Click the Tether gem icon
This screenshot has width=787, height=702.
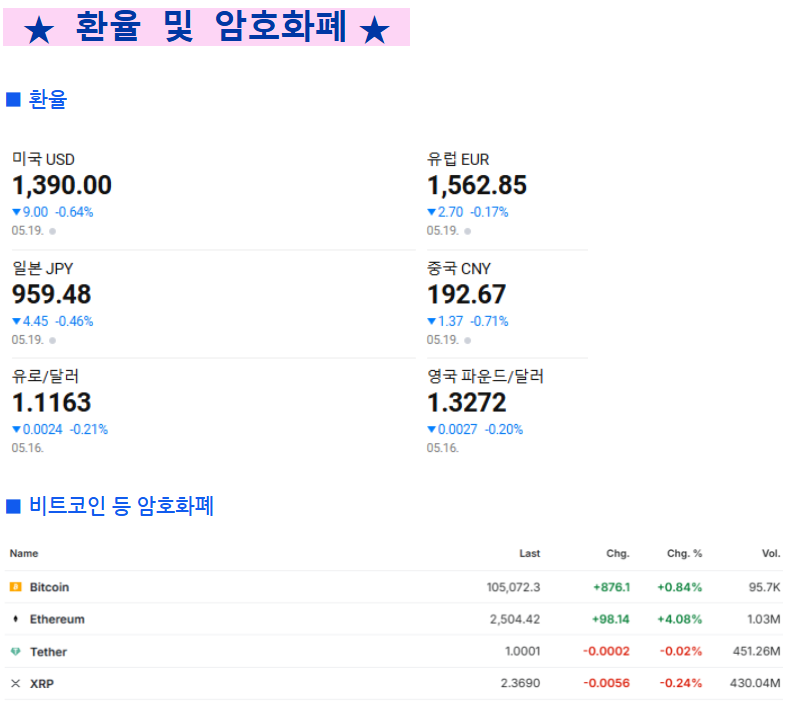(x=16, y=651)
